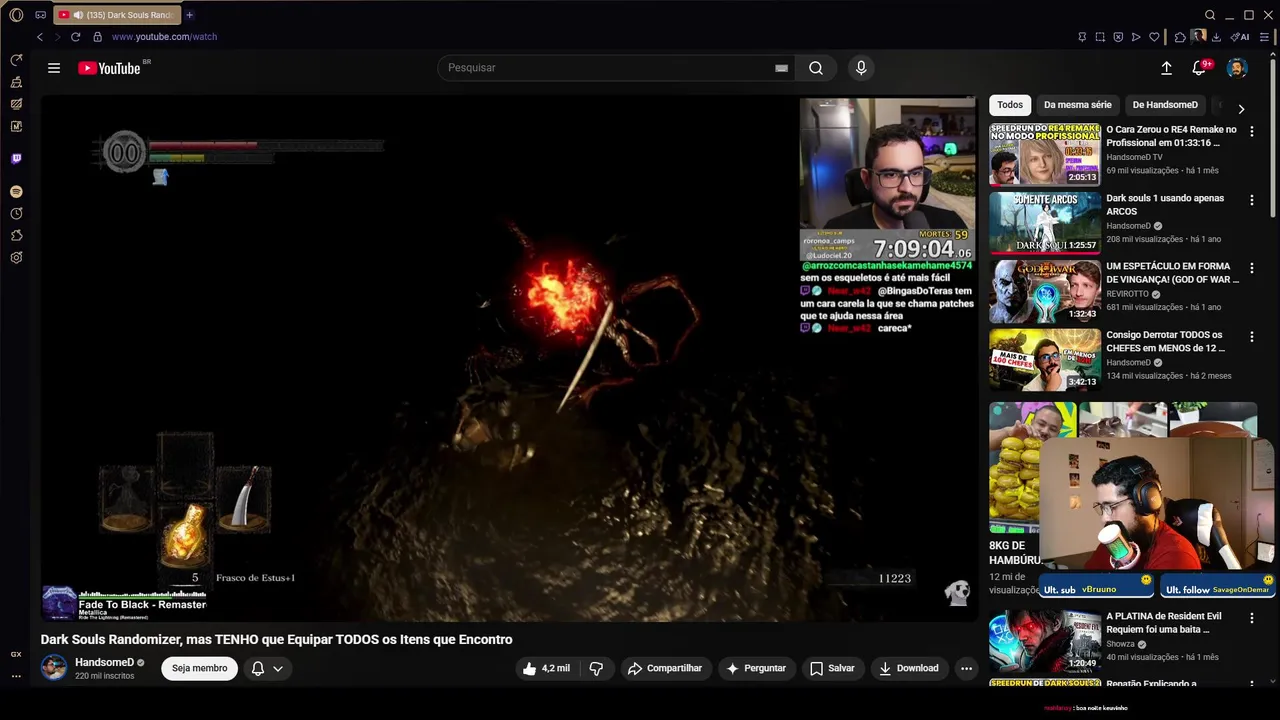Open History clock icon in sidebar

tap(16, 213)
